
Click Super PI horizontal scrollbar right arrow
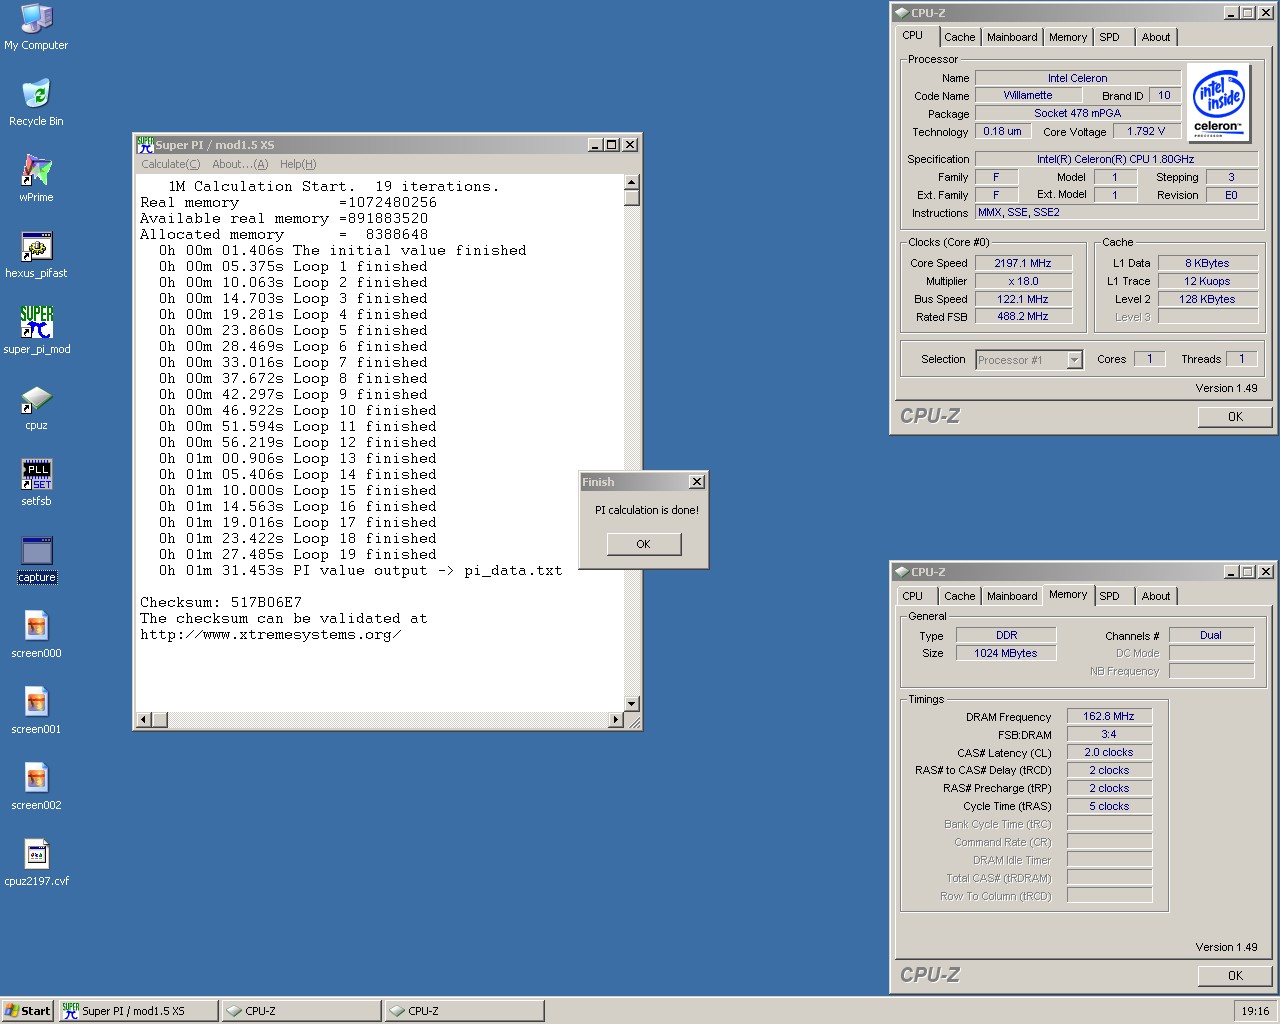click(x=616, y=720)
